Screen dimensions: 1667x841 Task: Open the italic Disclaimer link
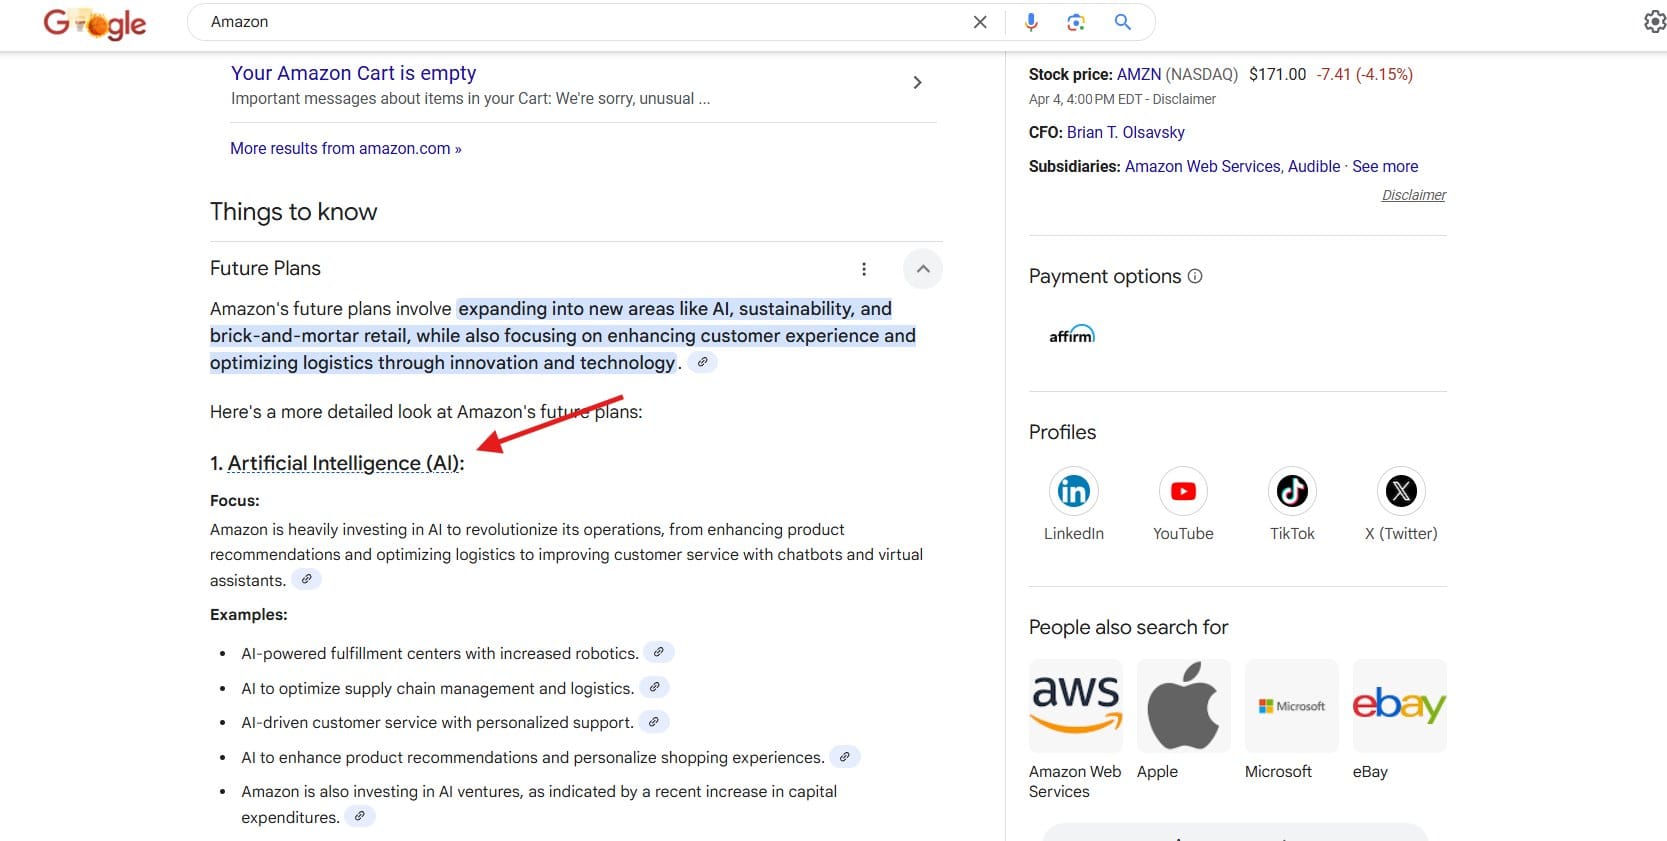(1414, 195)
